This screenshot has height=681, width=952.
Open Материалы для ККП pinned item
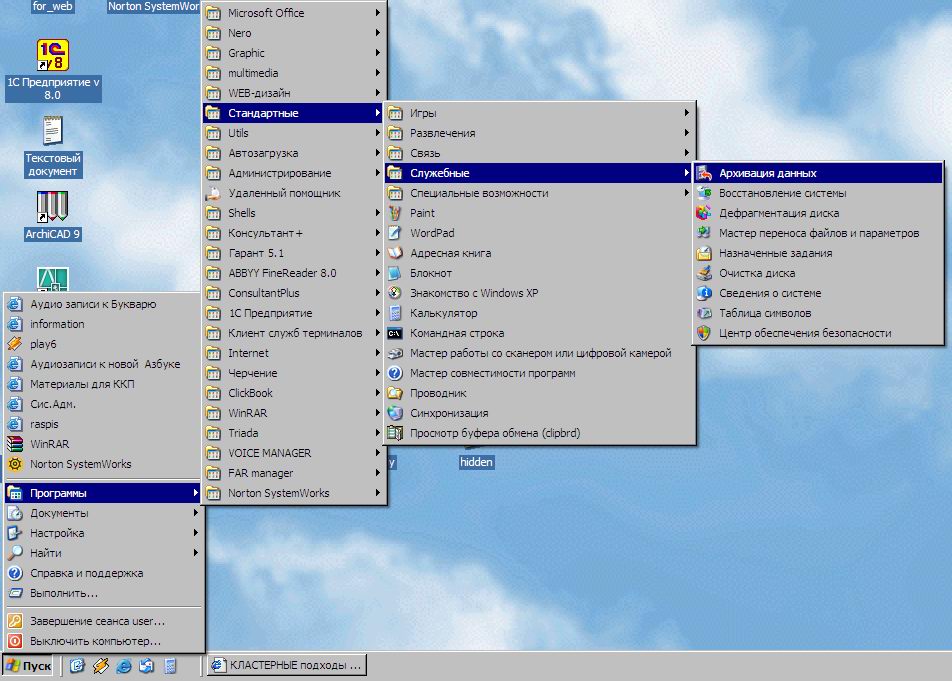(x=103, y=384)
